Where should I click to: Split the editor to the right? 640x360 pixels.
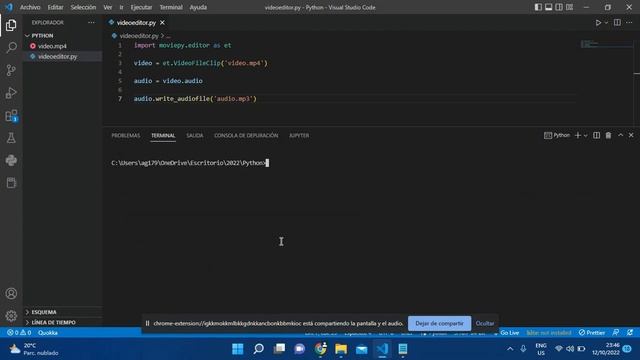point(617,23)
